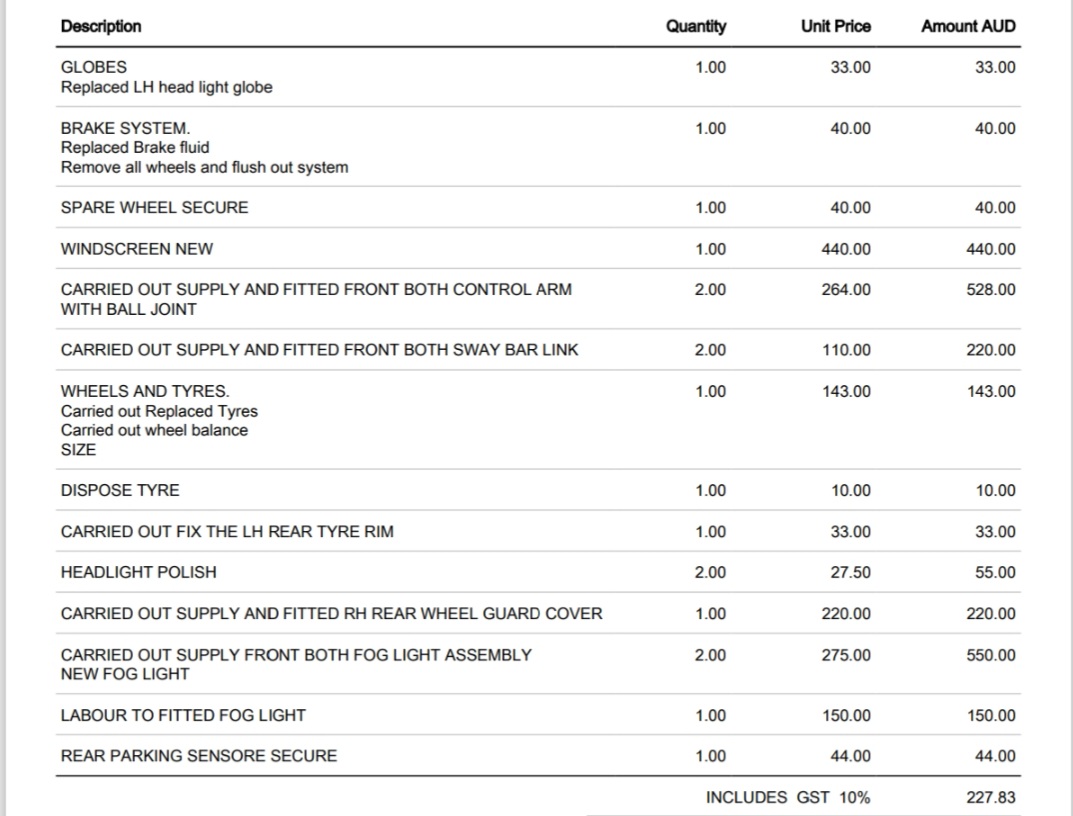Click the Unit Price column header
This screenshot has height=816, width=1073.
click(835, 26)
